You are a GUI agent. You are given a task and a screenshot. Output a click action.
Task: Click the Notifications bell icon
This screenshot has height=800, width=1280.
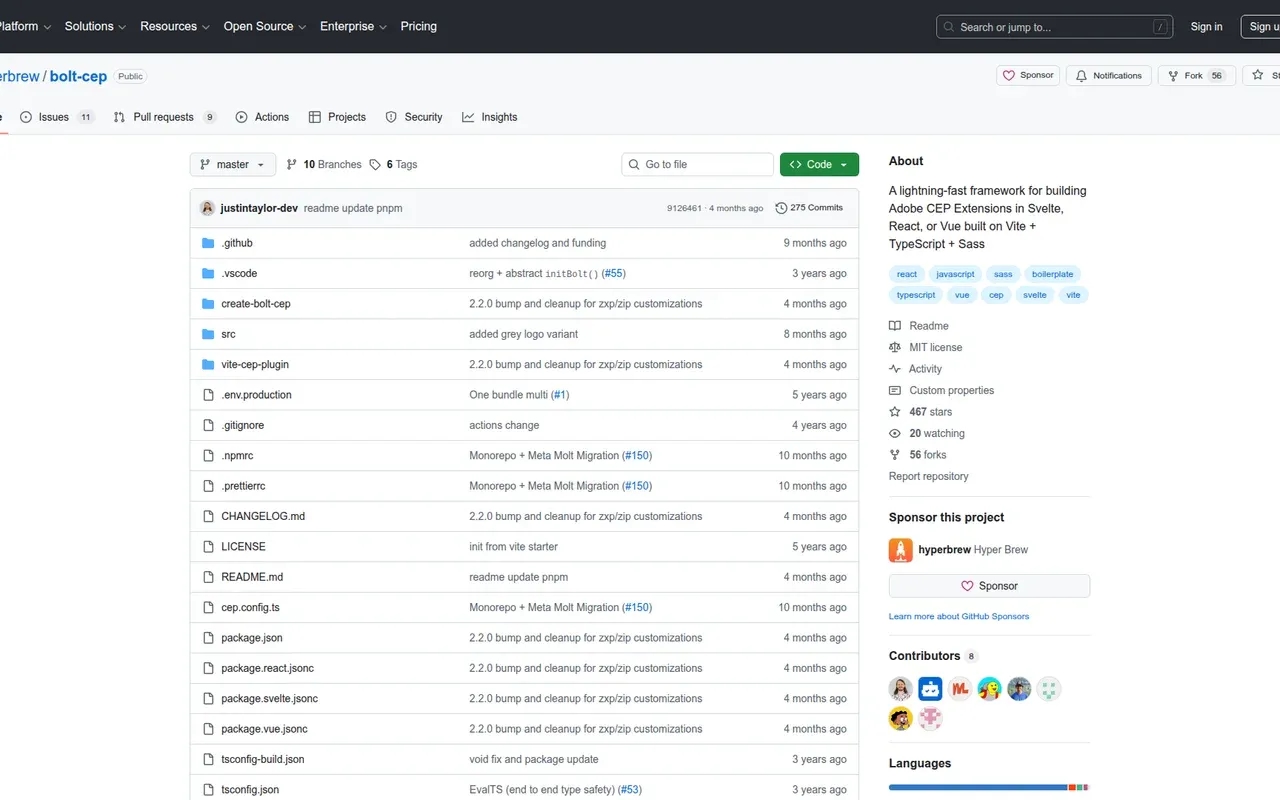click(1081, 76)
